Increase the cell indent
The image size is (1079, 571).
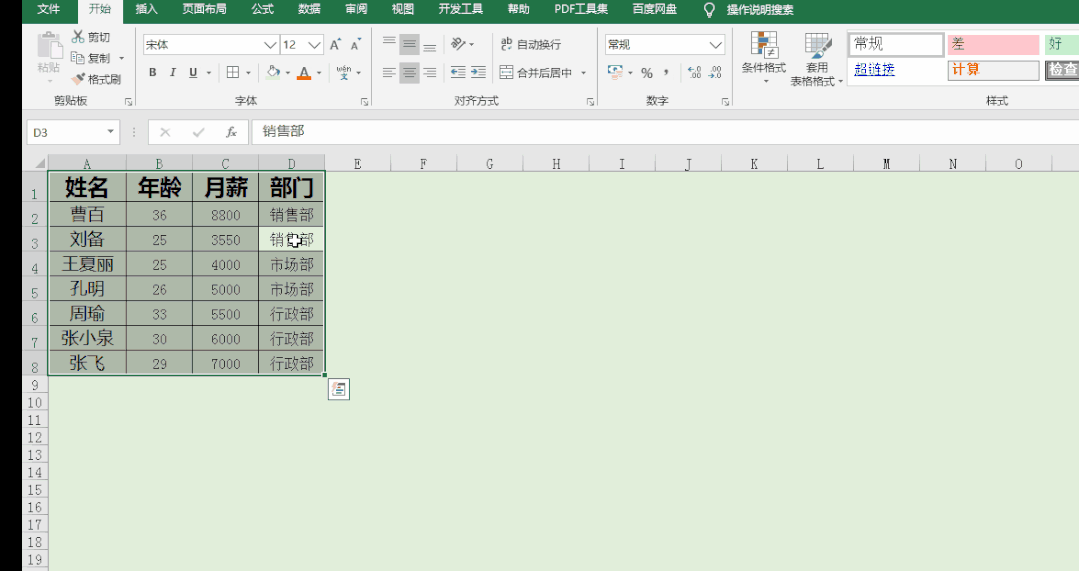(x=478, y=72)
